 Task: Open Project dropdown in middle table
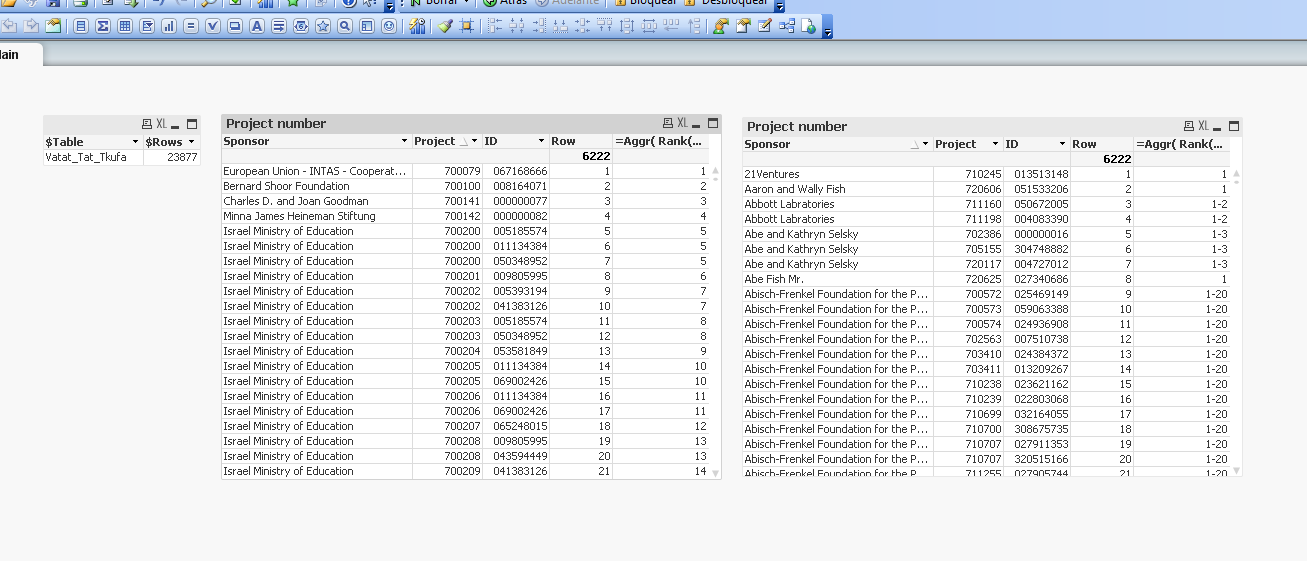click(474, 141)
